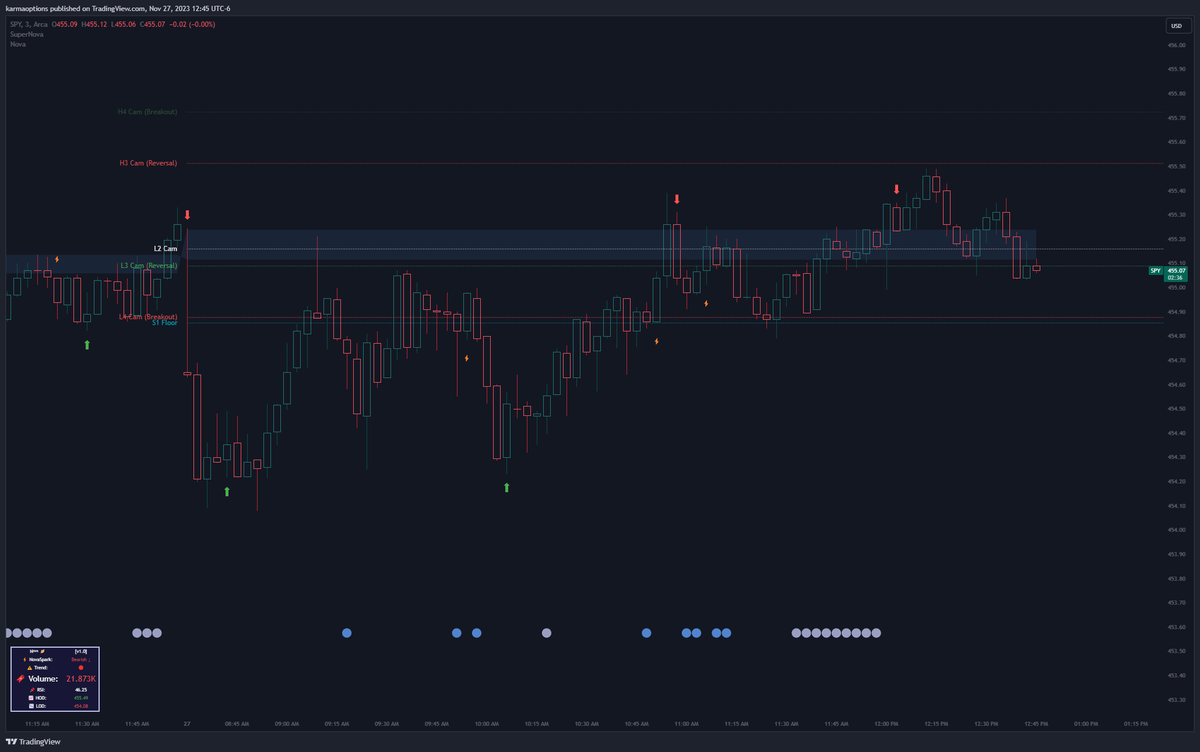Click the Volume value 21.873K

tap(81, 679)
